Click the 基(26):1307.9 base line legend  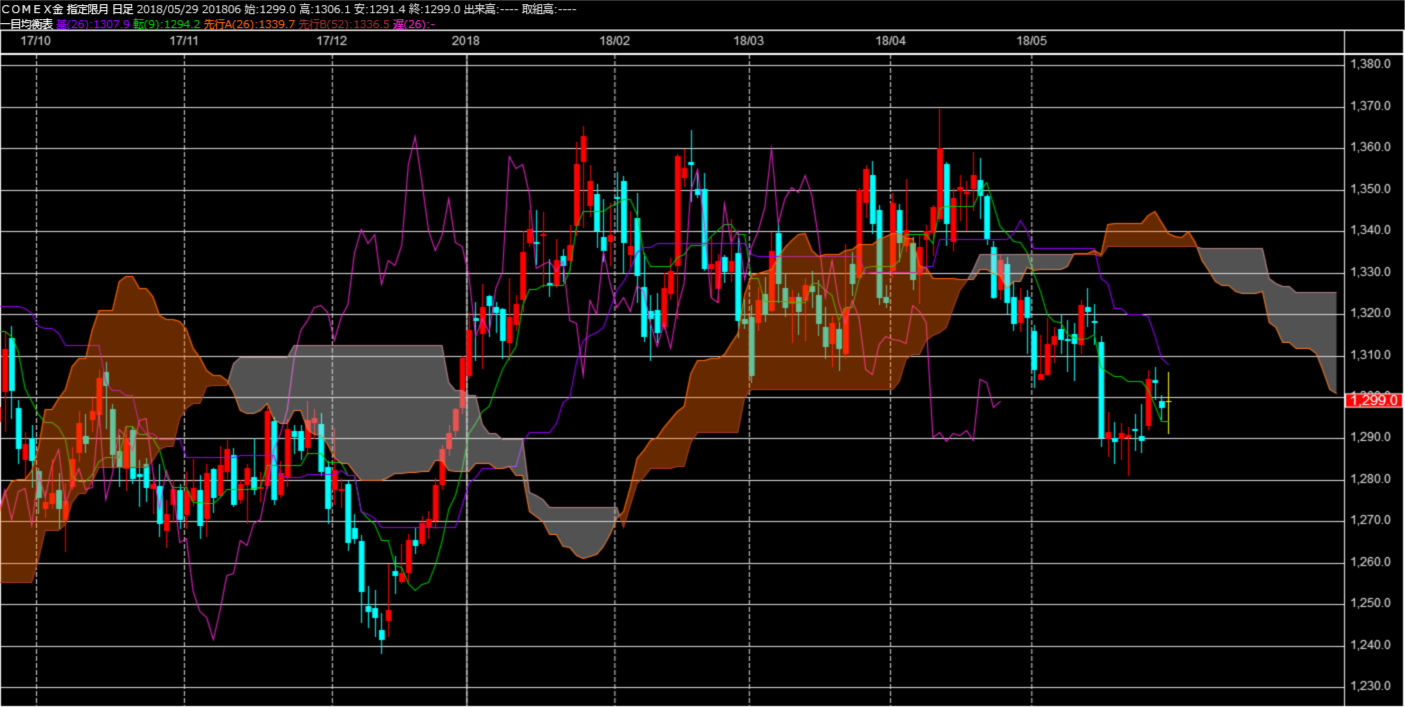click(x=93, y=22)
